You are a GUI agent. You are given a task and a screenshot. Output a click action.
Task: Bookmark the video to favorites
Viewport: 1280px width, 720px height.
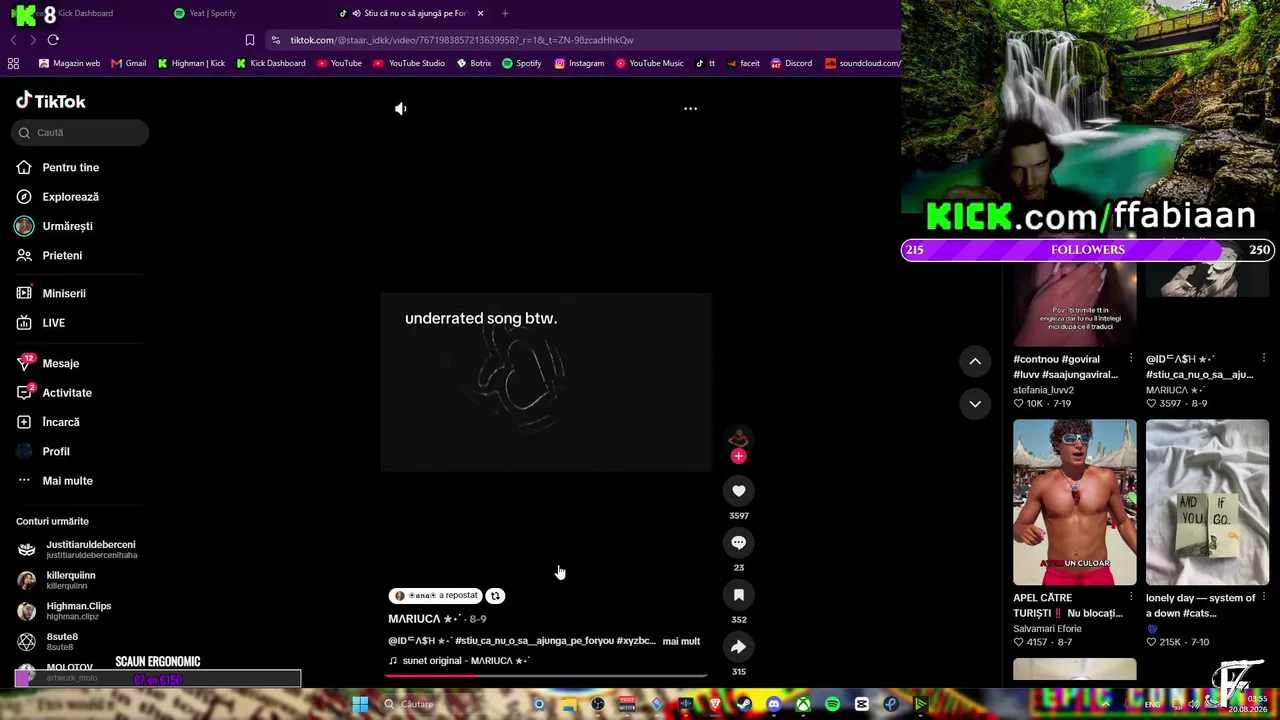[739, 595]
